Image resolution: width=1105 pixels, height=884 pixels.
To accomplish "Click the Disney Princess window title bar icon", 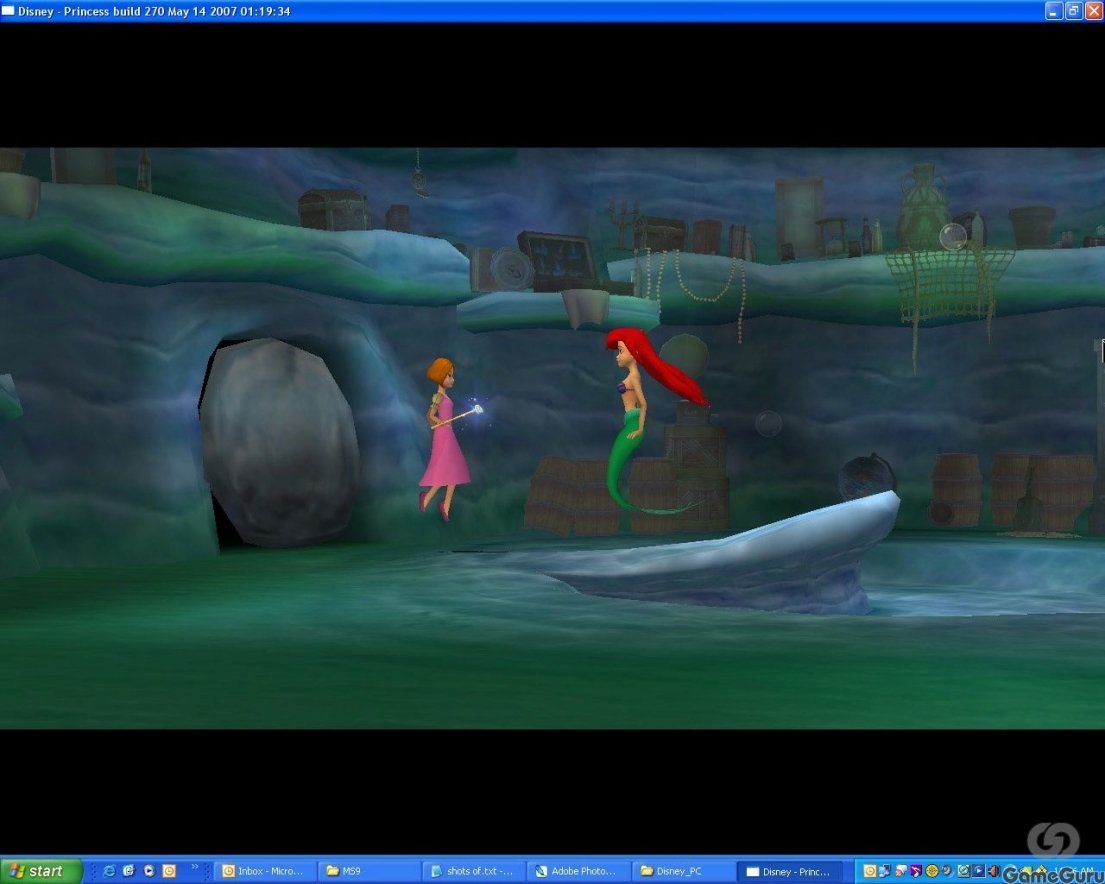I will click(x=8, y=11).
